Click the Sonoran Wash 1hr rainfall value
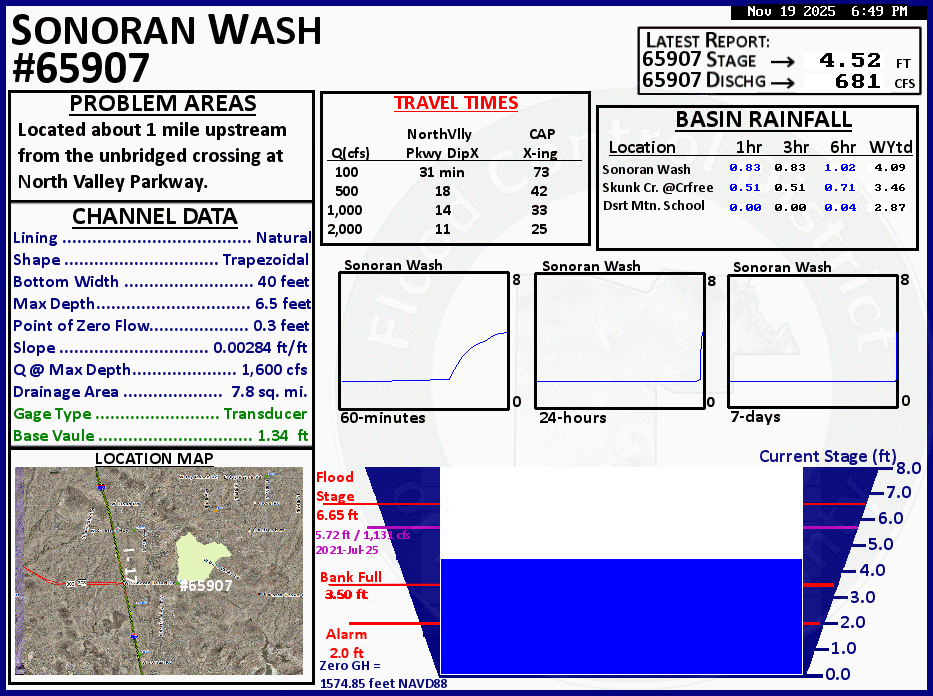 745,168
